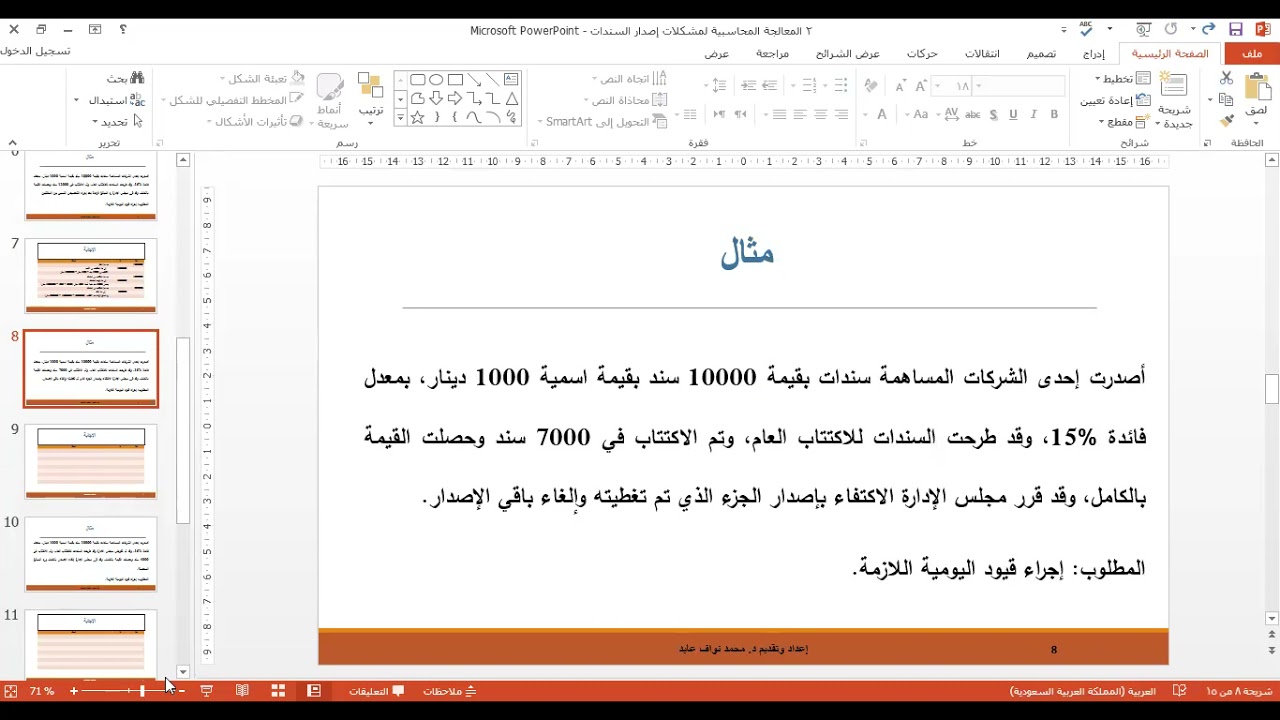Insert a New Slide via its icon

click(x=1174, y=85)
